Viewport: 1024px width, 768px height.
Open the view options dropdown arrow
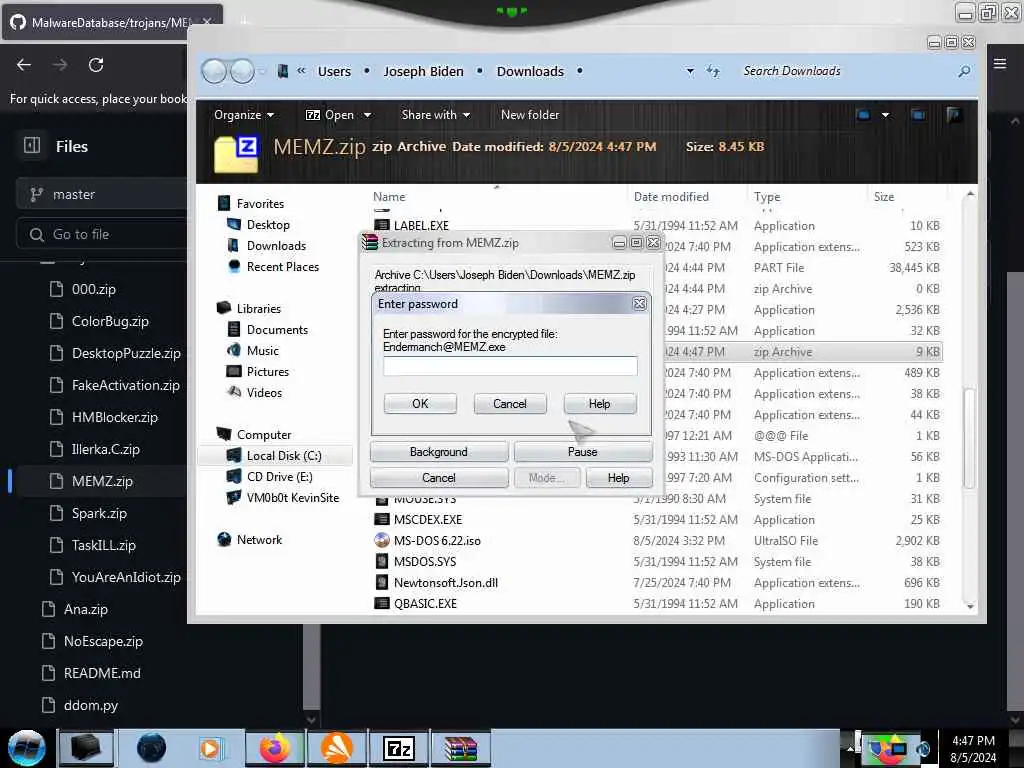point(886,116)
